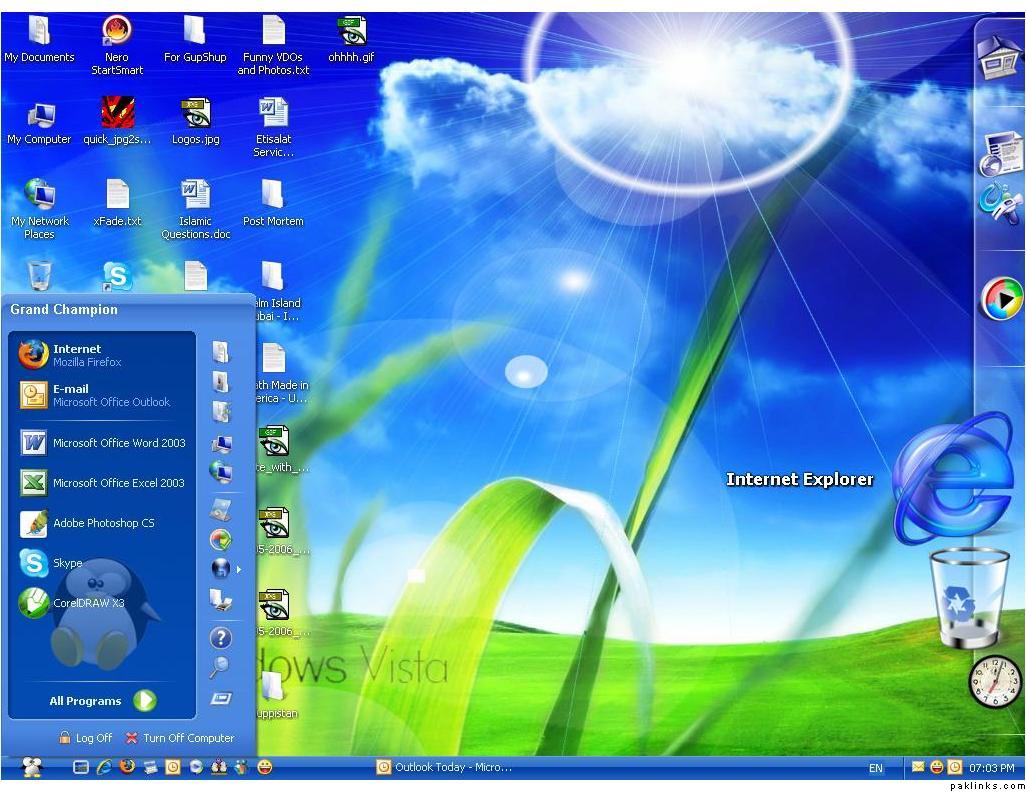This screenshot has width=1026, height=792.
Task: Open the Recycle Bin in the dock
Action: (x=968, y=598)
